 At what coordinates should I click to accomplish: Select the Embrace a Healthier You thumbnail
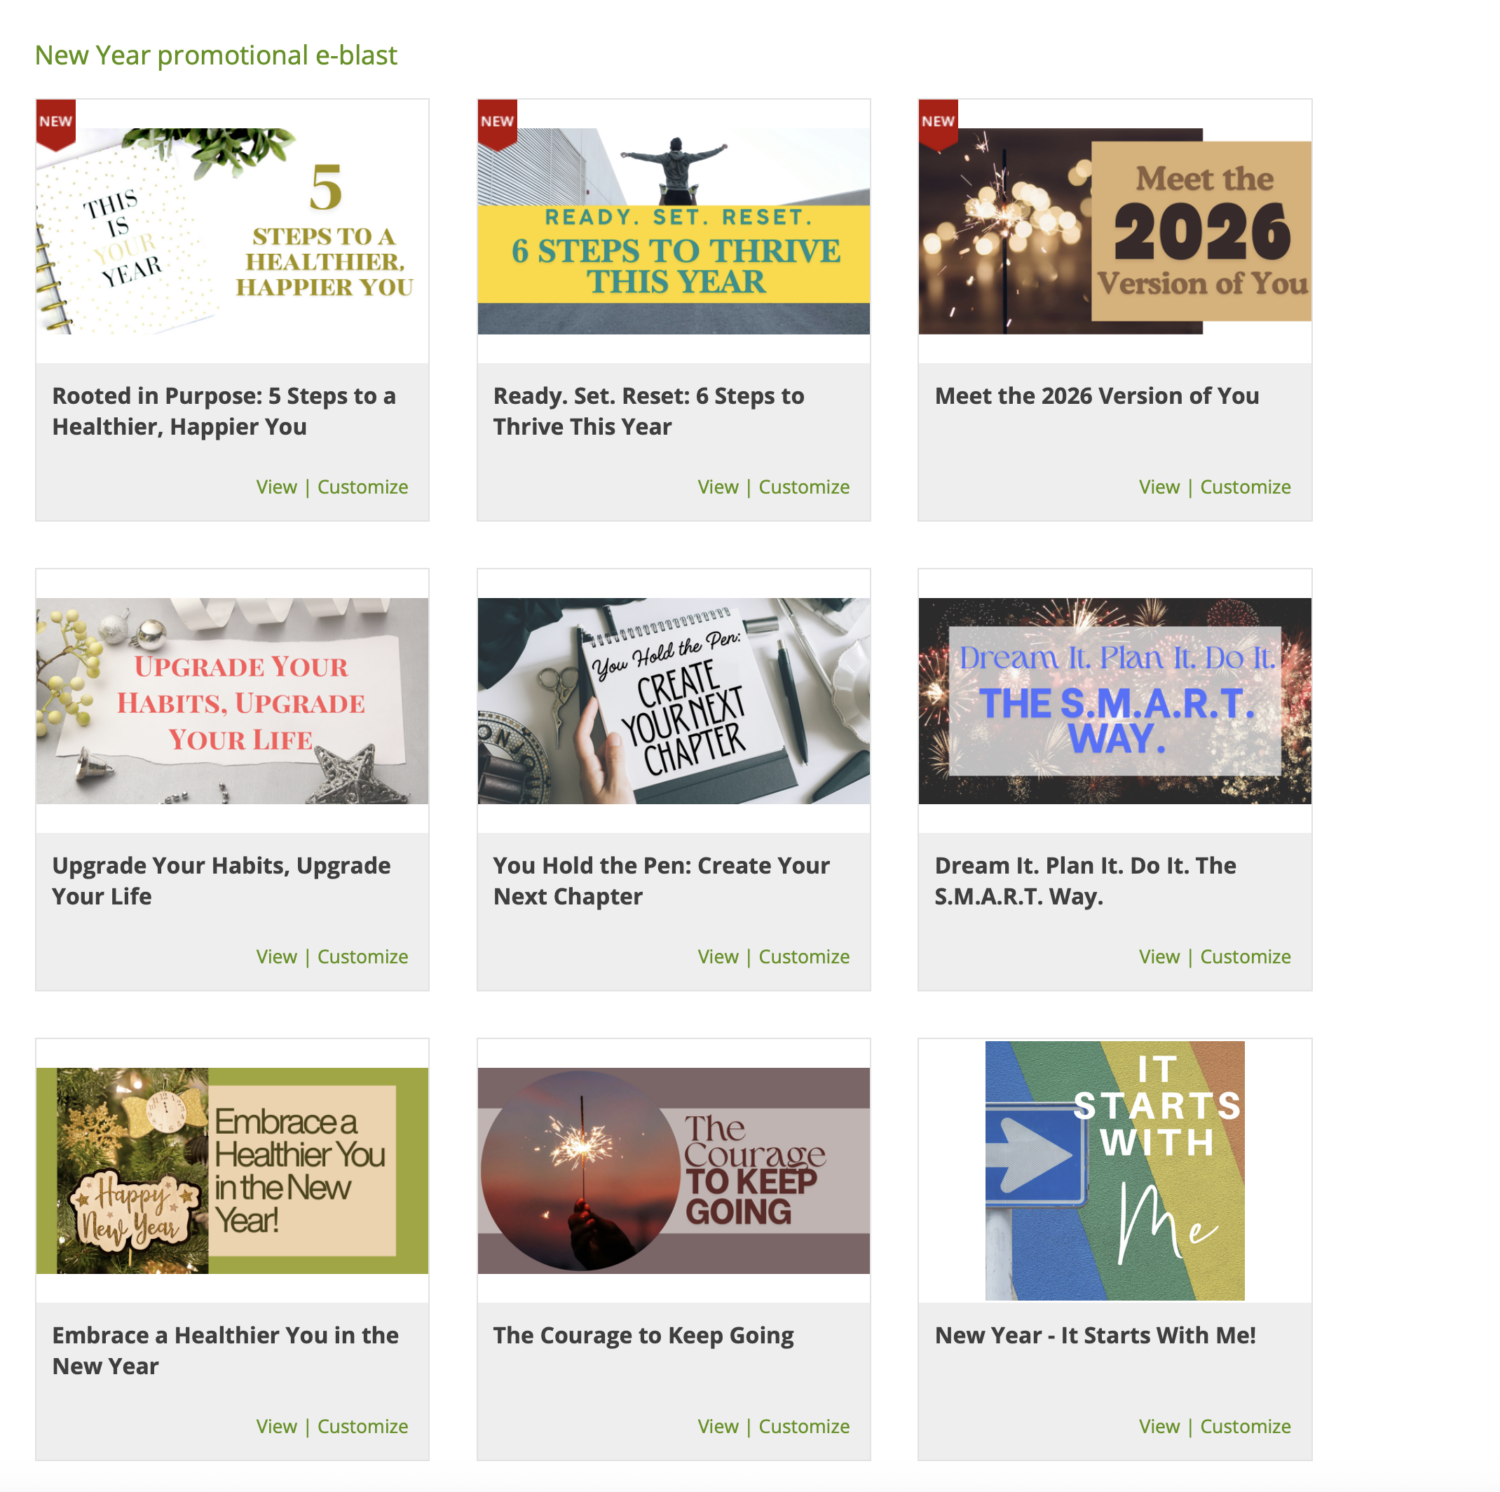pos(232,1171)
